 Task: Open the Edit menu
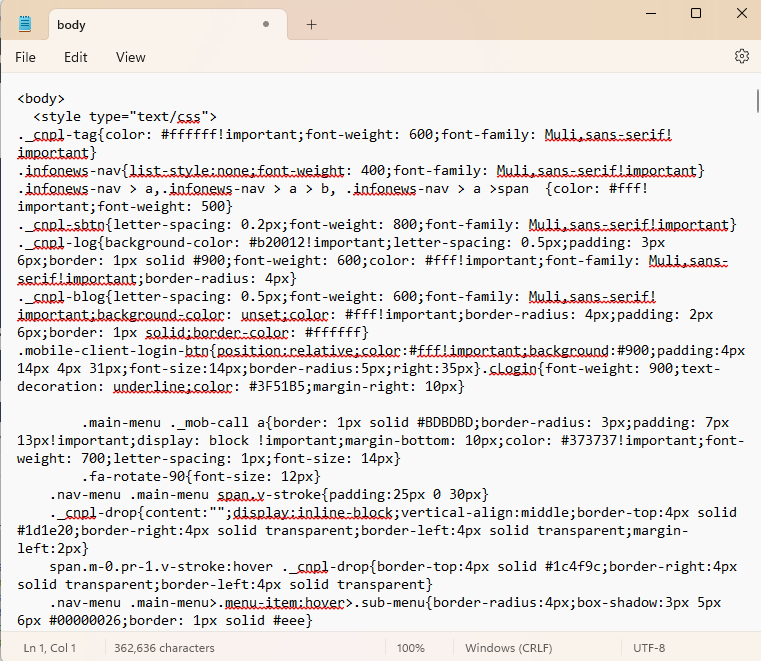coord(76,57)
